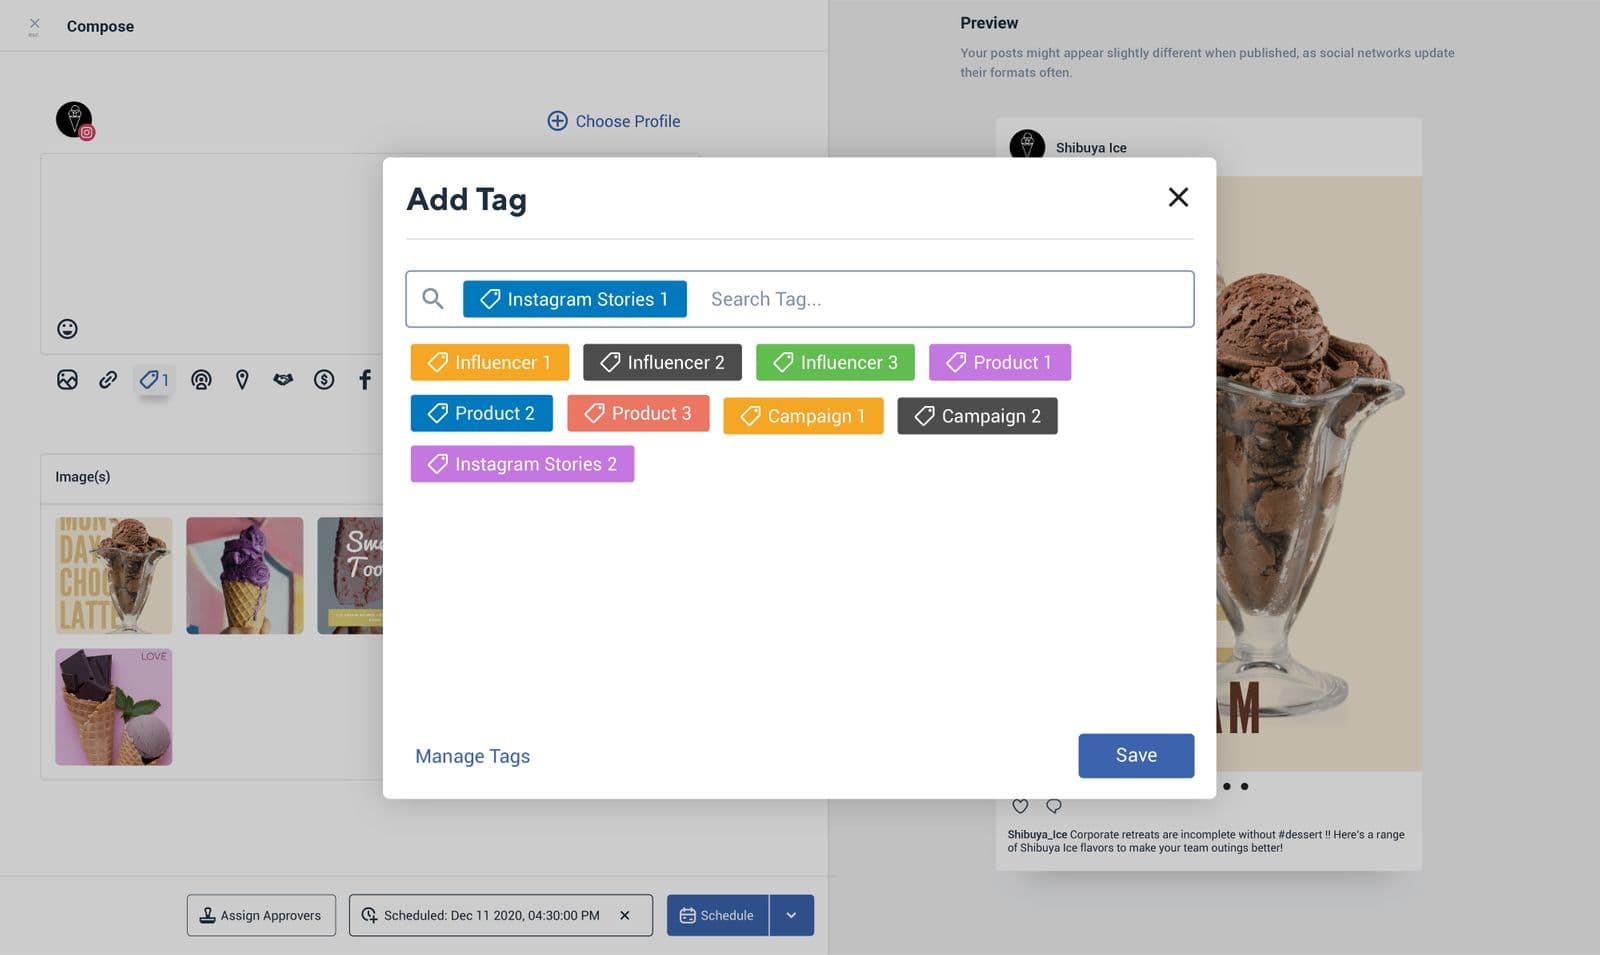Remove the selected Instagram Stories 1 tag
Viewport: 1600px width, 955px height.
574,299
